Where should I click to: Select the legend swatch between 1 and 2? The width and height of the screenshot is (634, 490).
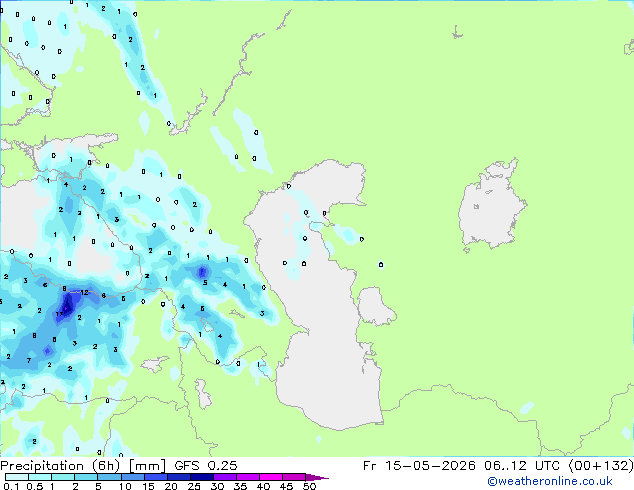tap(63, 477)
